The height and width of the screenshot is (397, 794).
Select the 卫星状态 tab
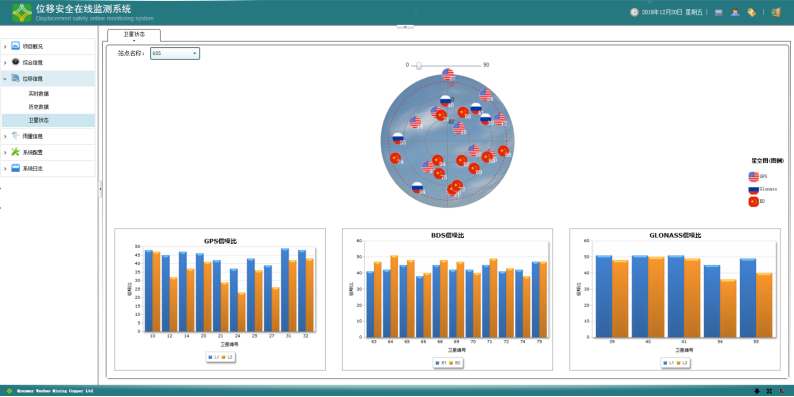(x=134, y=35)
